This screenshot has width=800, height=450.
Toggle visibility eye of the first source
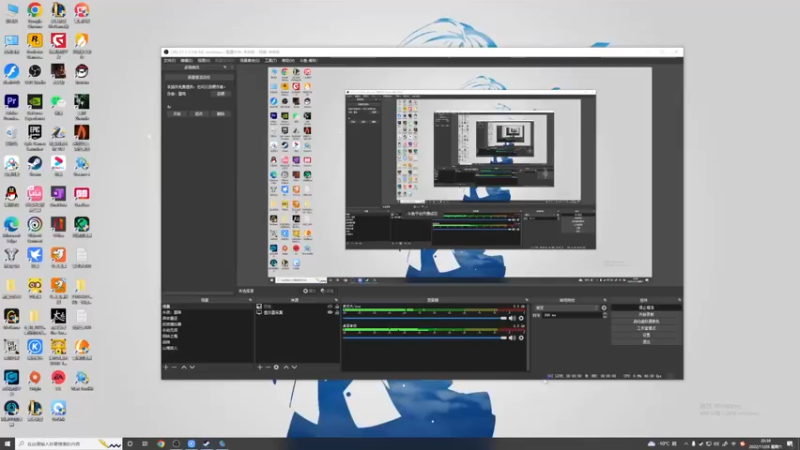coord(330,307)
